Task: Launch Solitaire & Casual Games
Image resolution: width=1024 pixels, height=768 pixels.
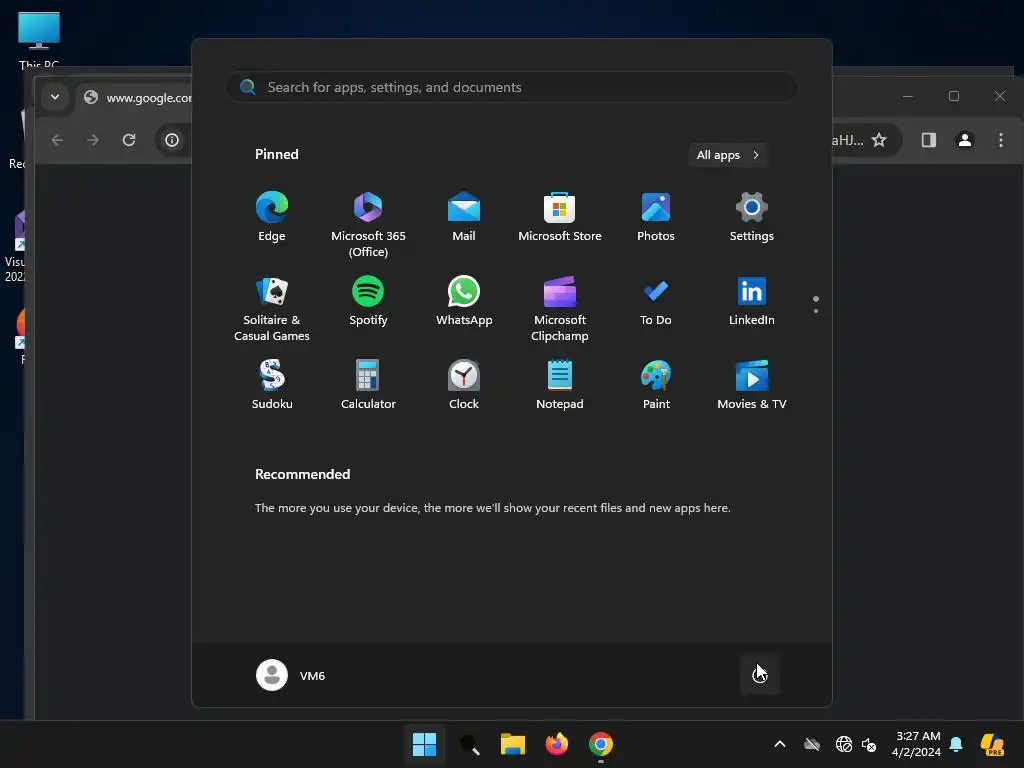Action: coord(272,309)
